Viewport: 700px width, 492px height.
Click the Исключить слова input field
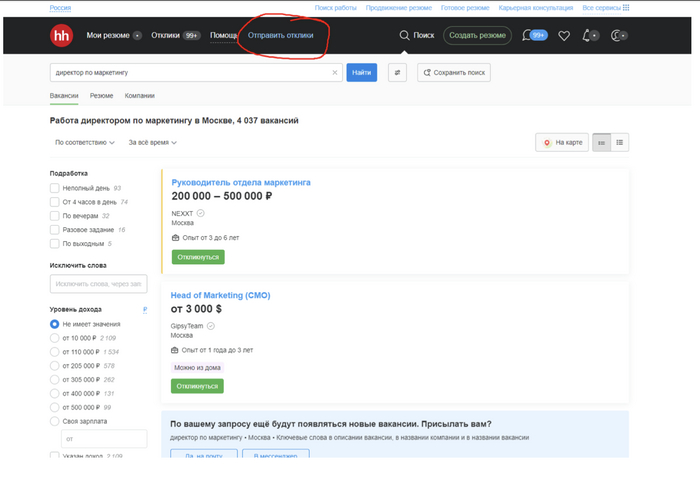(x=98, y=285)
